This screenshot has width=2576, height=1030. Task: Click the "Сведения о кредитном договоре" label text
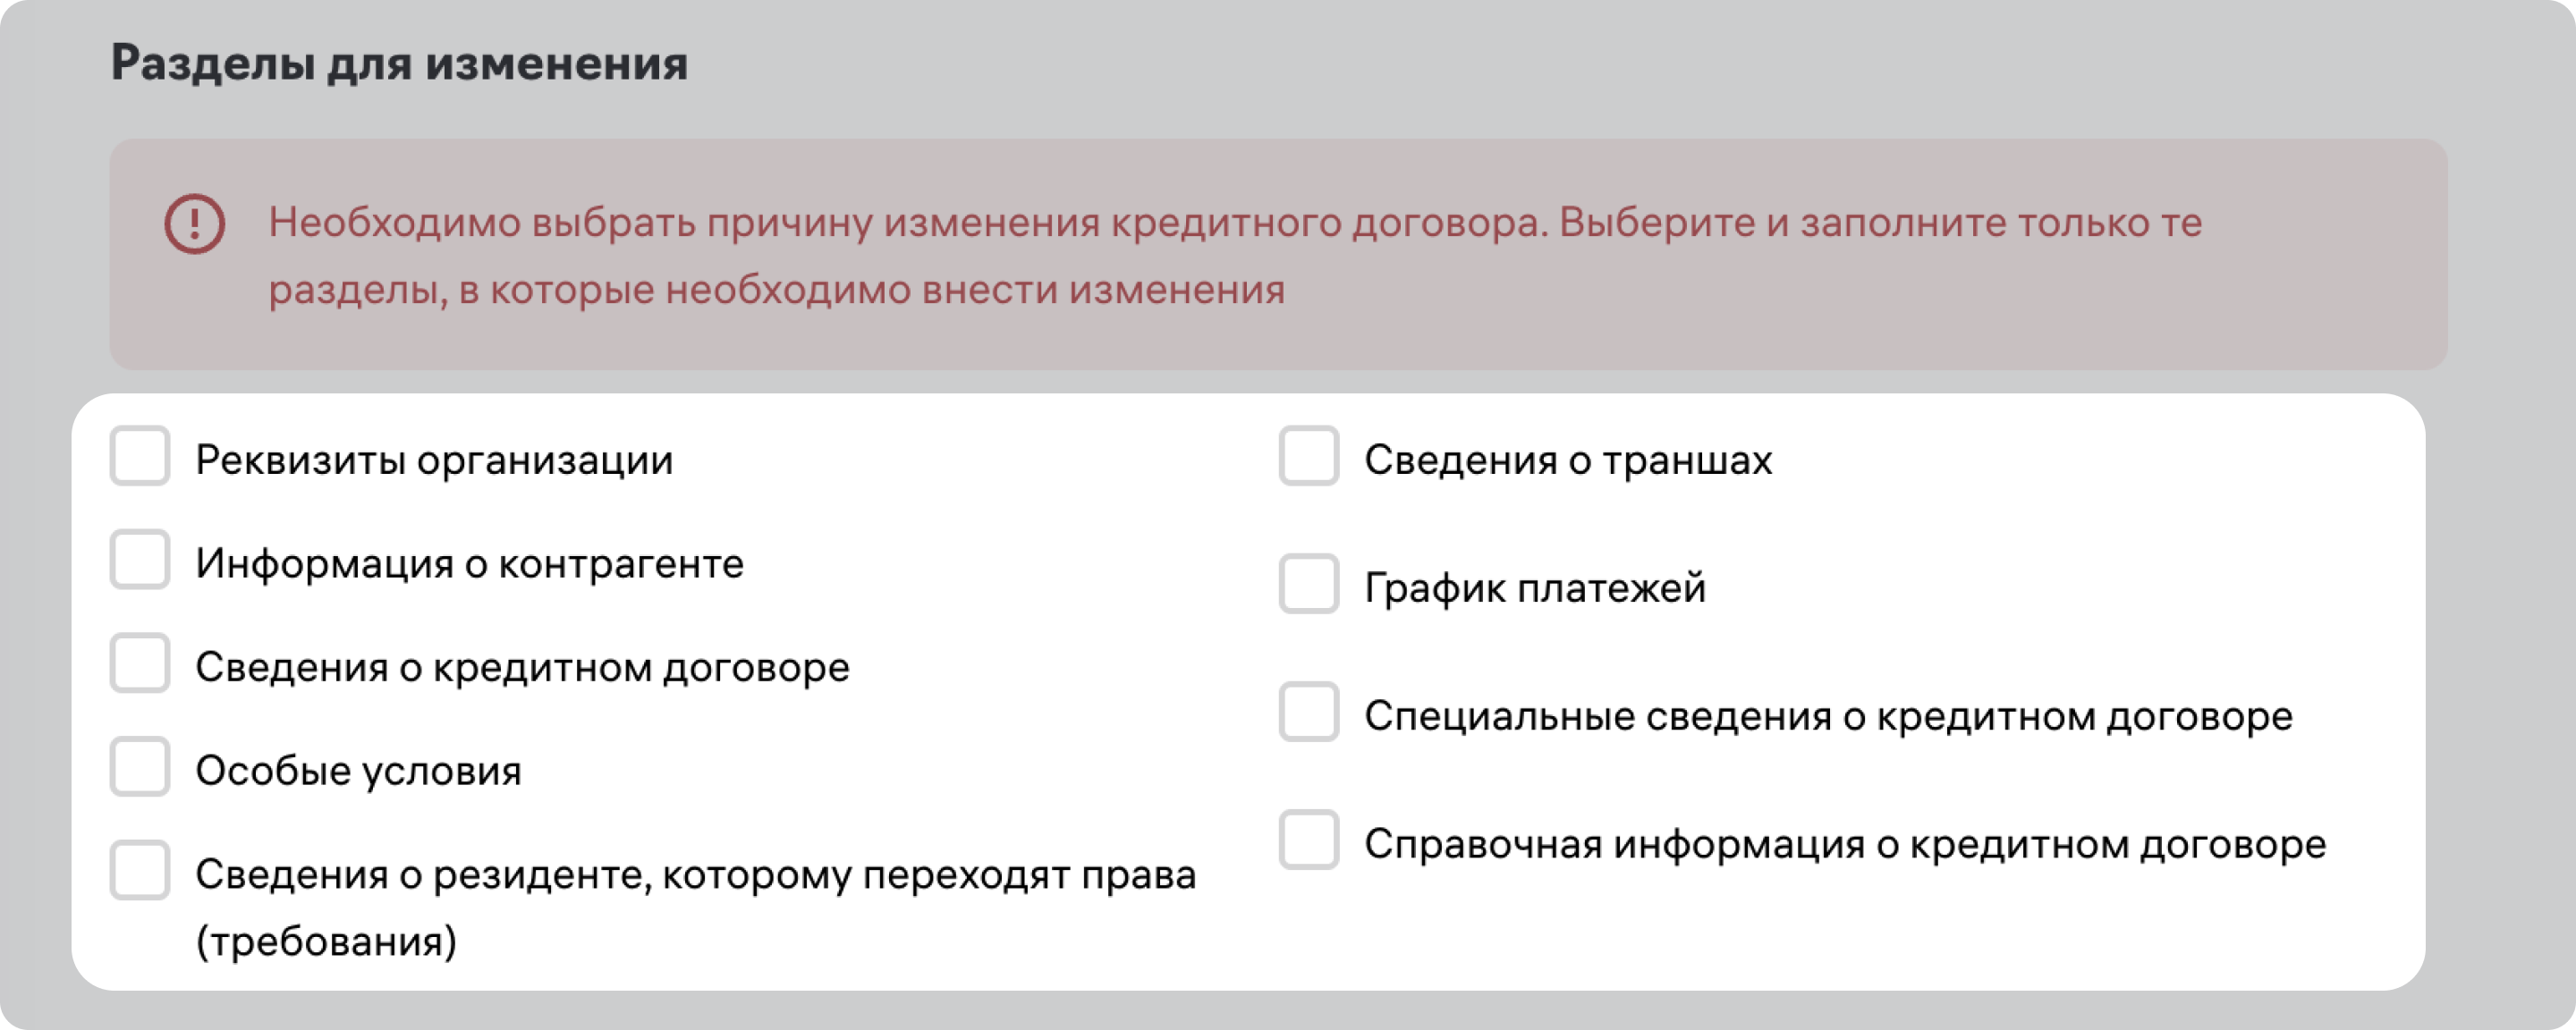click(522, 667)
